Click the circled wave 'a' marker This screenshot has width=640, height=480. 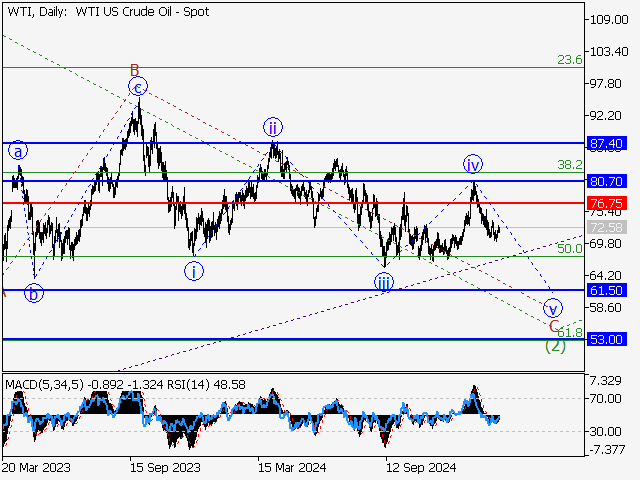(17, 152)
